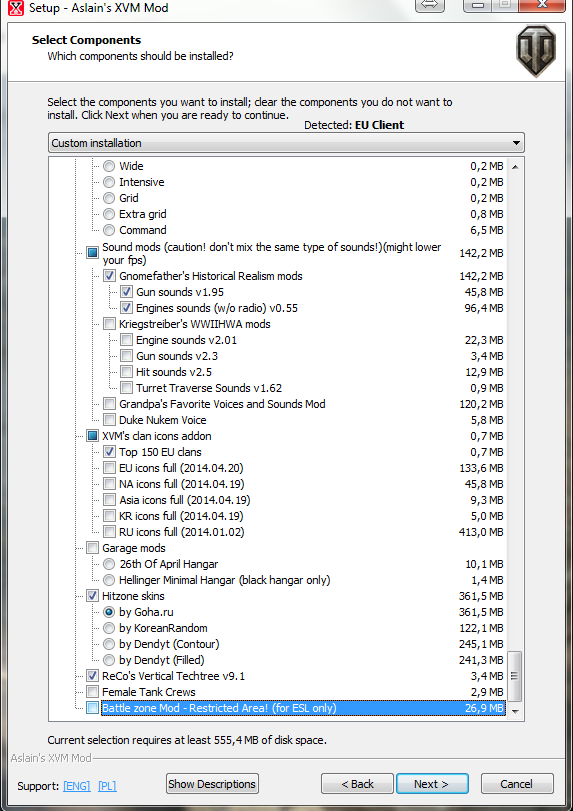Uncheck the Hitzone skins checkbox
This screenshot has width=573, height=811.
[92, 596]
